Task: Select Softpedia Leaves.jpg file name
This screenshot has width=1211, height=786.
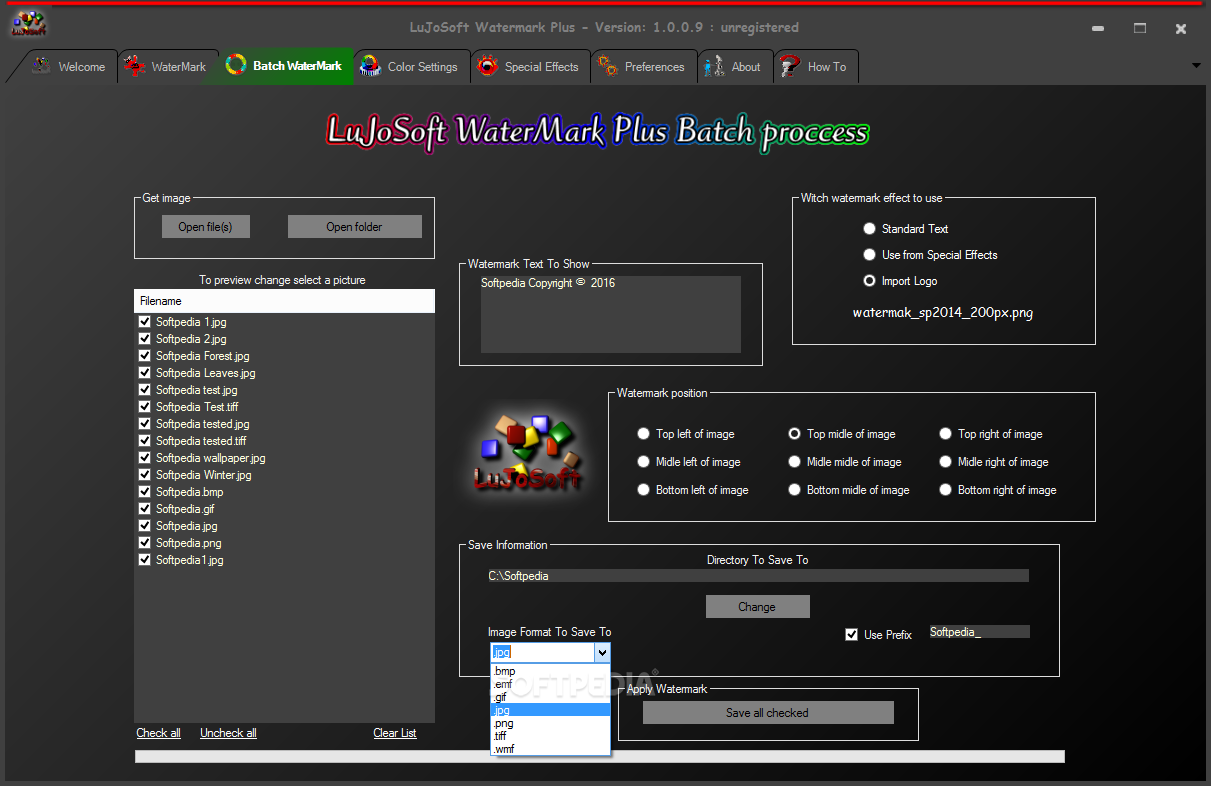Action: coord(206,373)
